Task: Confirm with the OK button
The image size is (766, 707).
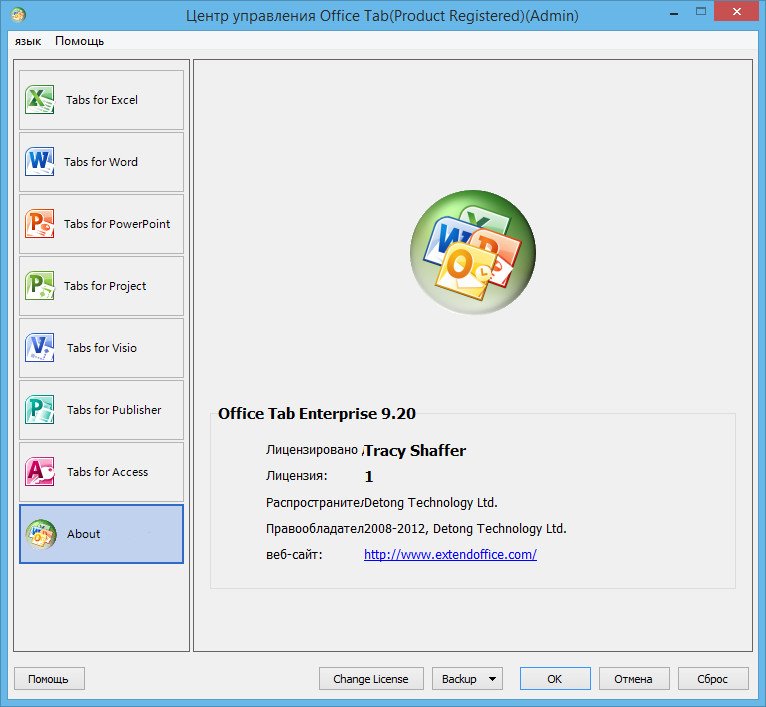Action: pos(555,679)
